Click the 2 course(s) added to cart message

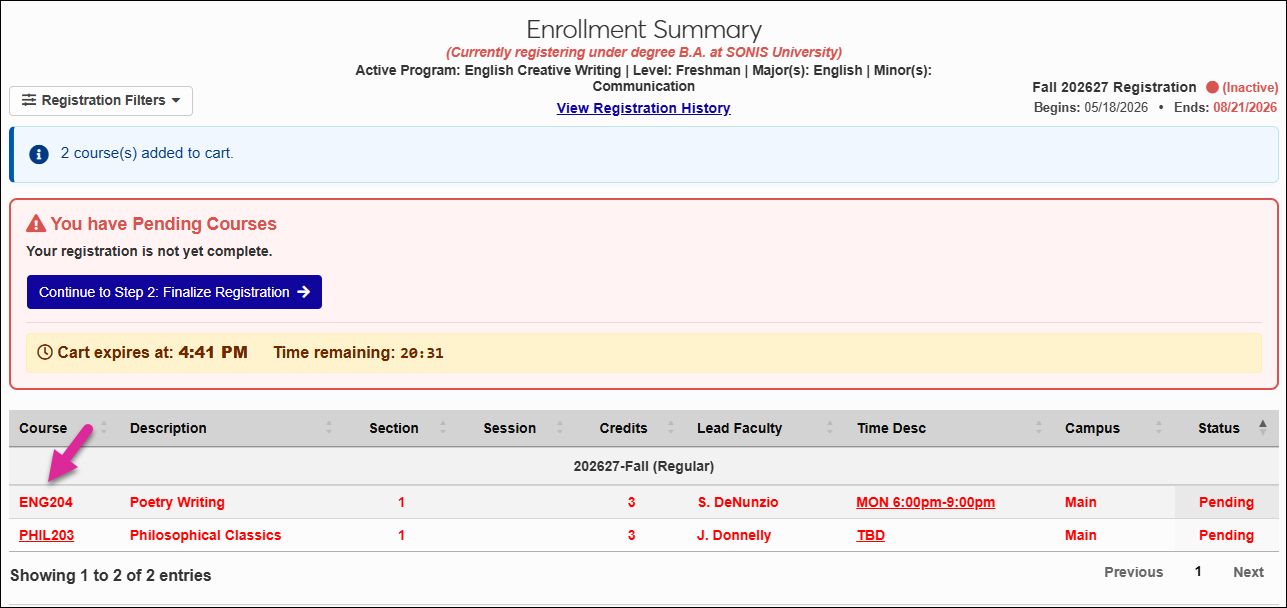click(147, 154)
